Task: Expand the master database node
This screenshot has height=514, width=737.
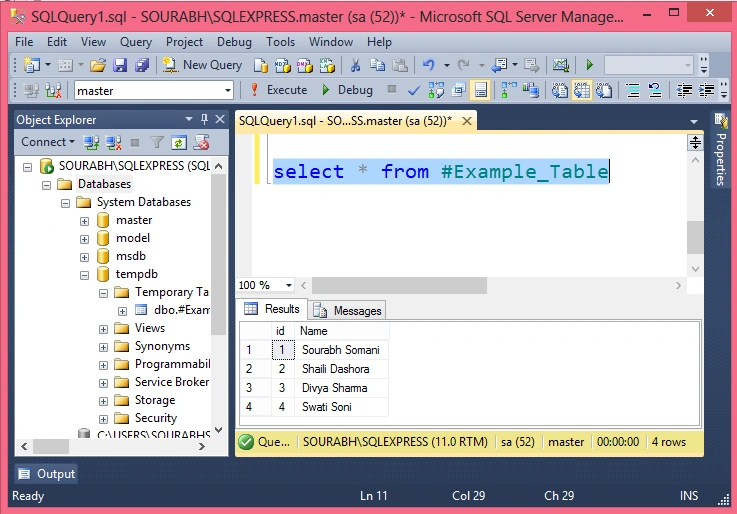Action: [x=84, y=221]
